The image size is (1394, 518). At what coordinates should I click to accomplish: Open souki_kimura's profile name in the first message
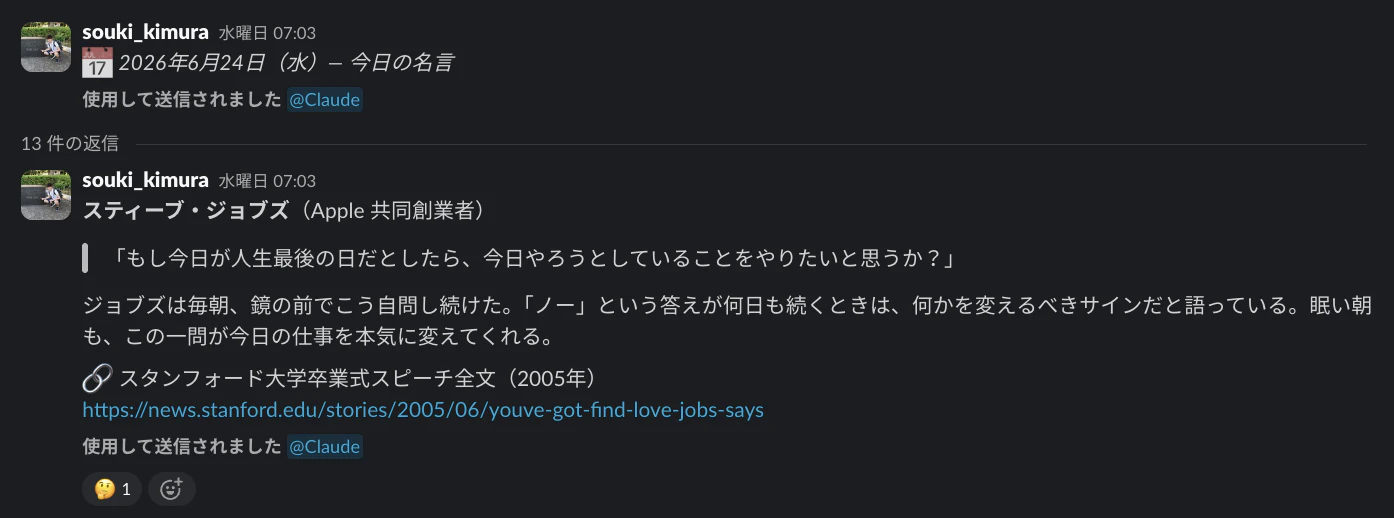[x=146, y=32]
